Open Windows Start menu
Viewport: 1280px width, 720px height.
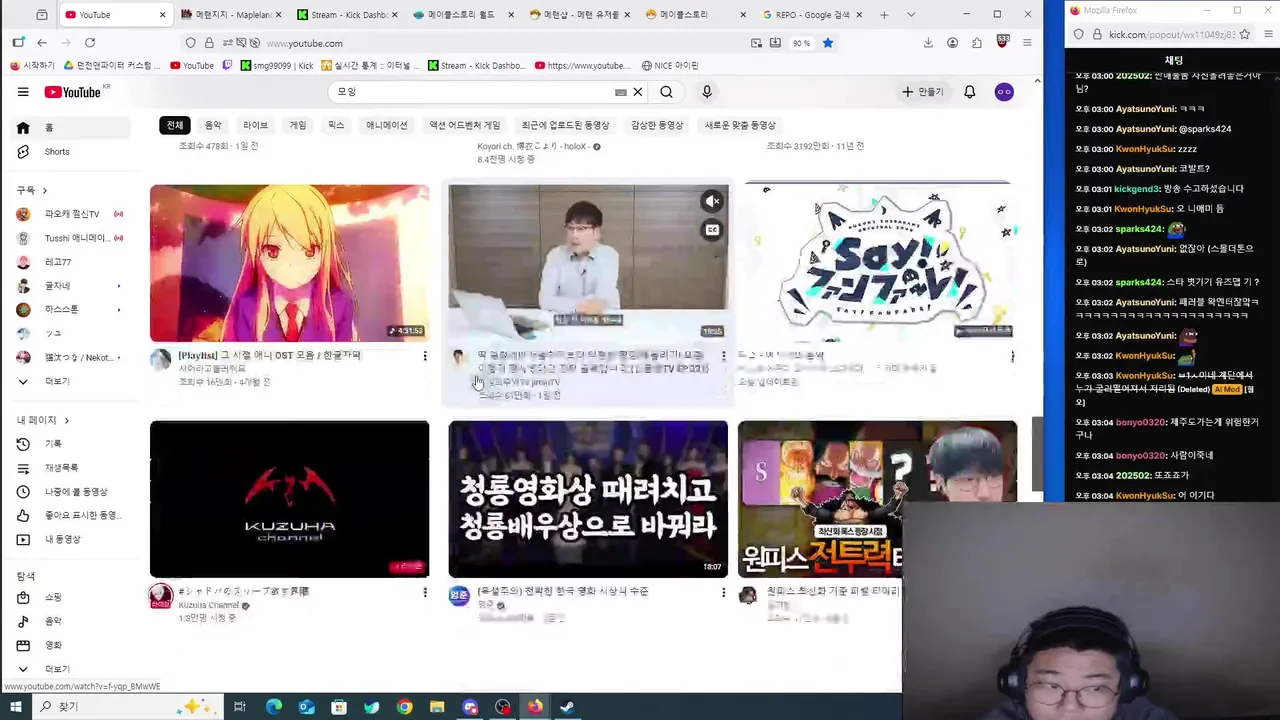click(x=16, y=707)
